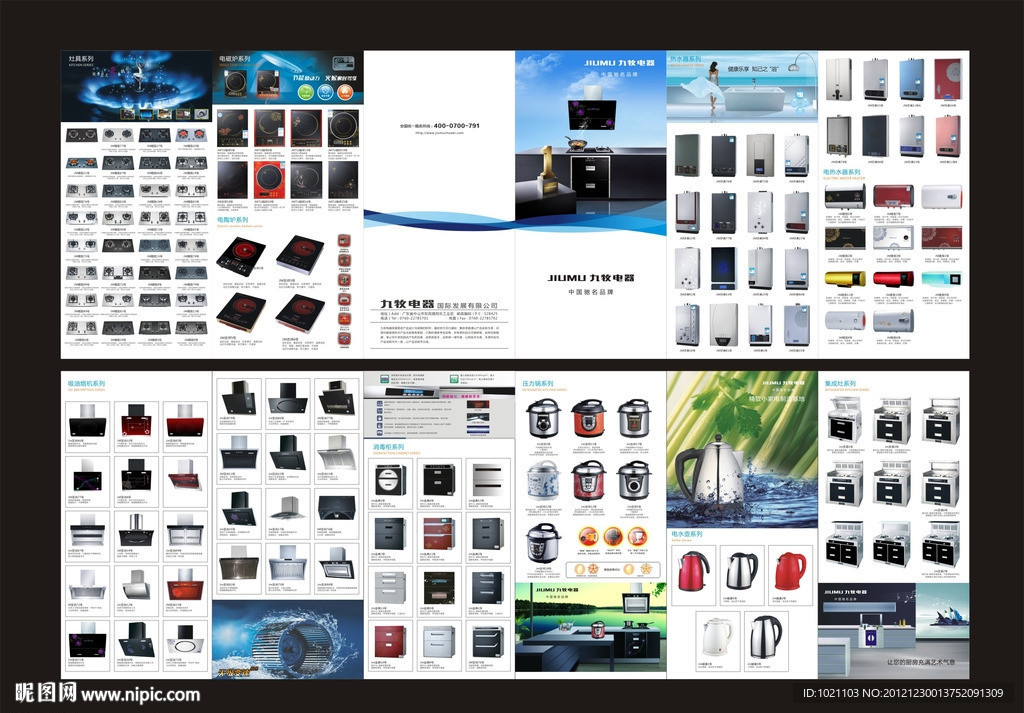
Task: Pick the blue-and-white porcelain pattern pressure cooker
Action: (543, 481)
